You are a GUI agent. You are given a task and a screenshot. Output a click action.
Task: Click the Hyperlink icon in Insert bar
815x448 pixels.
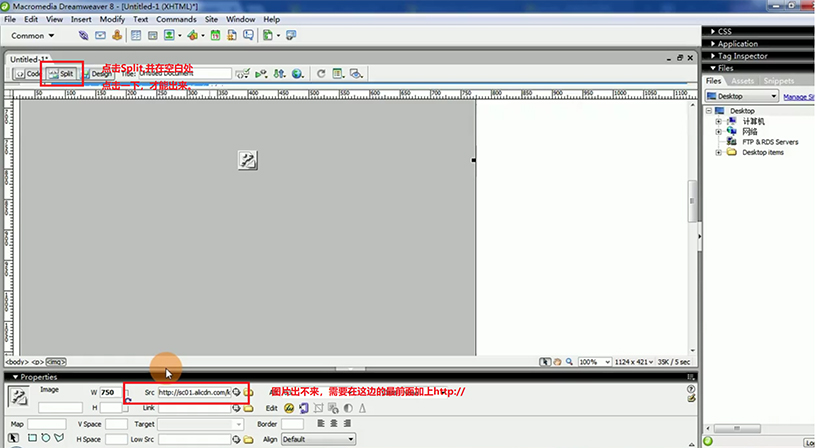pos(84,35)
